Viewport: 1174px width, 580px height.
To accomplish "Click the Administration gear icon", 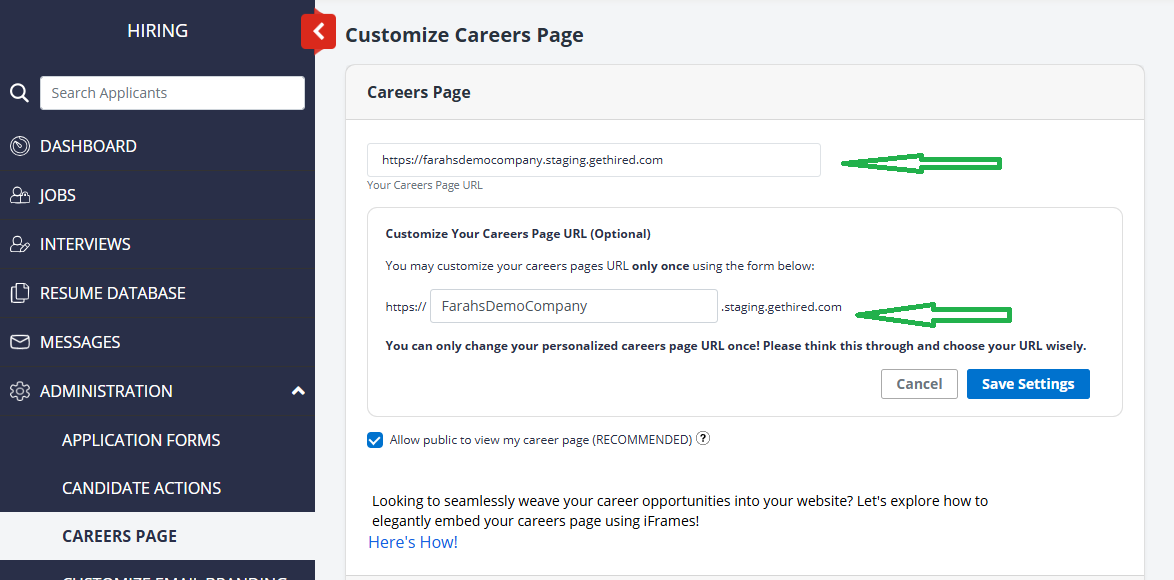I will pyautogui.click(x=19, y=391).
